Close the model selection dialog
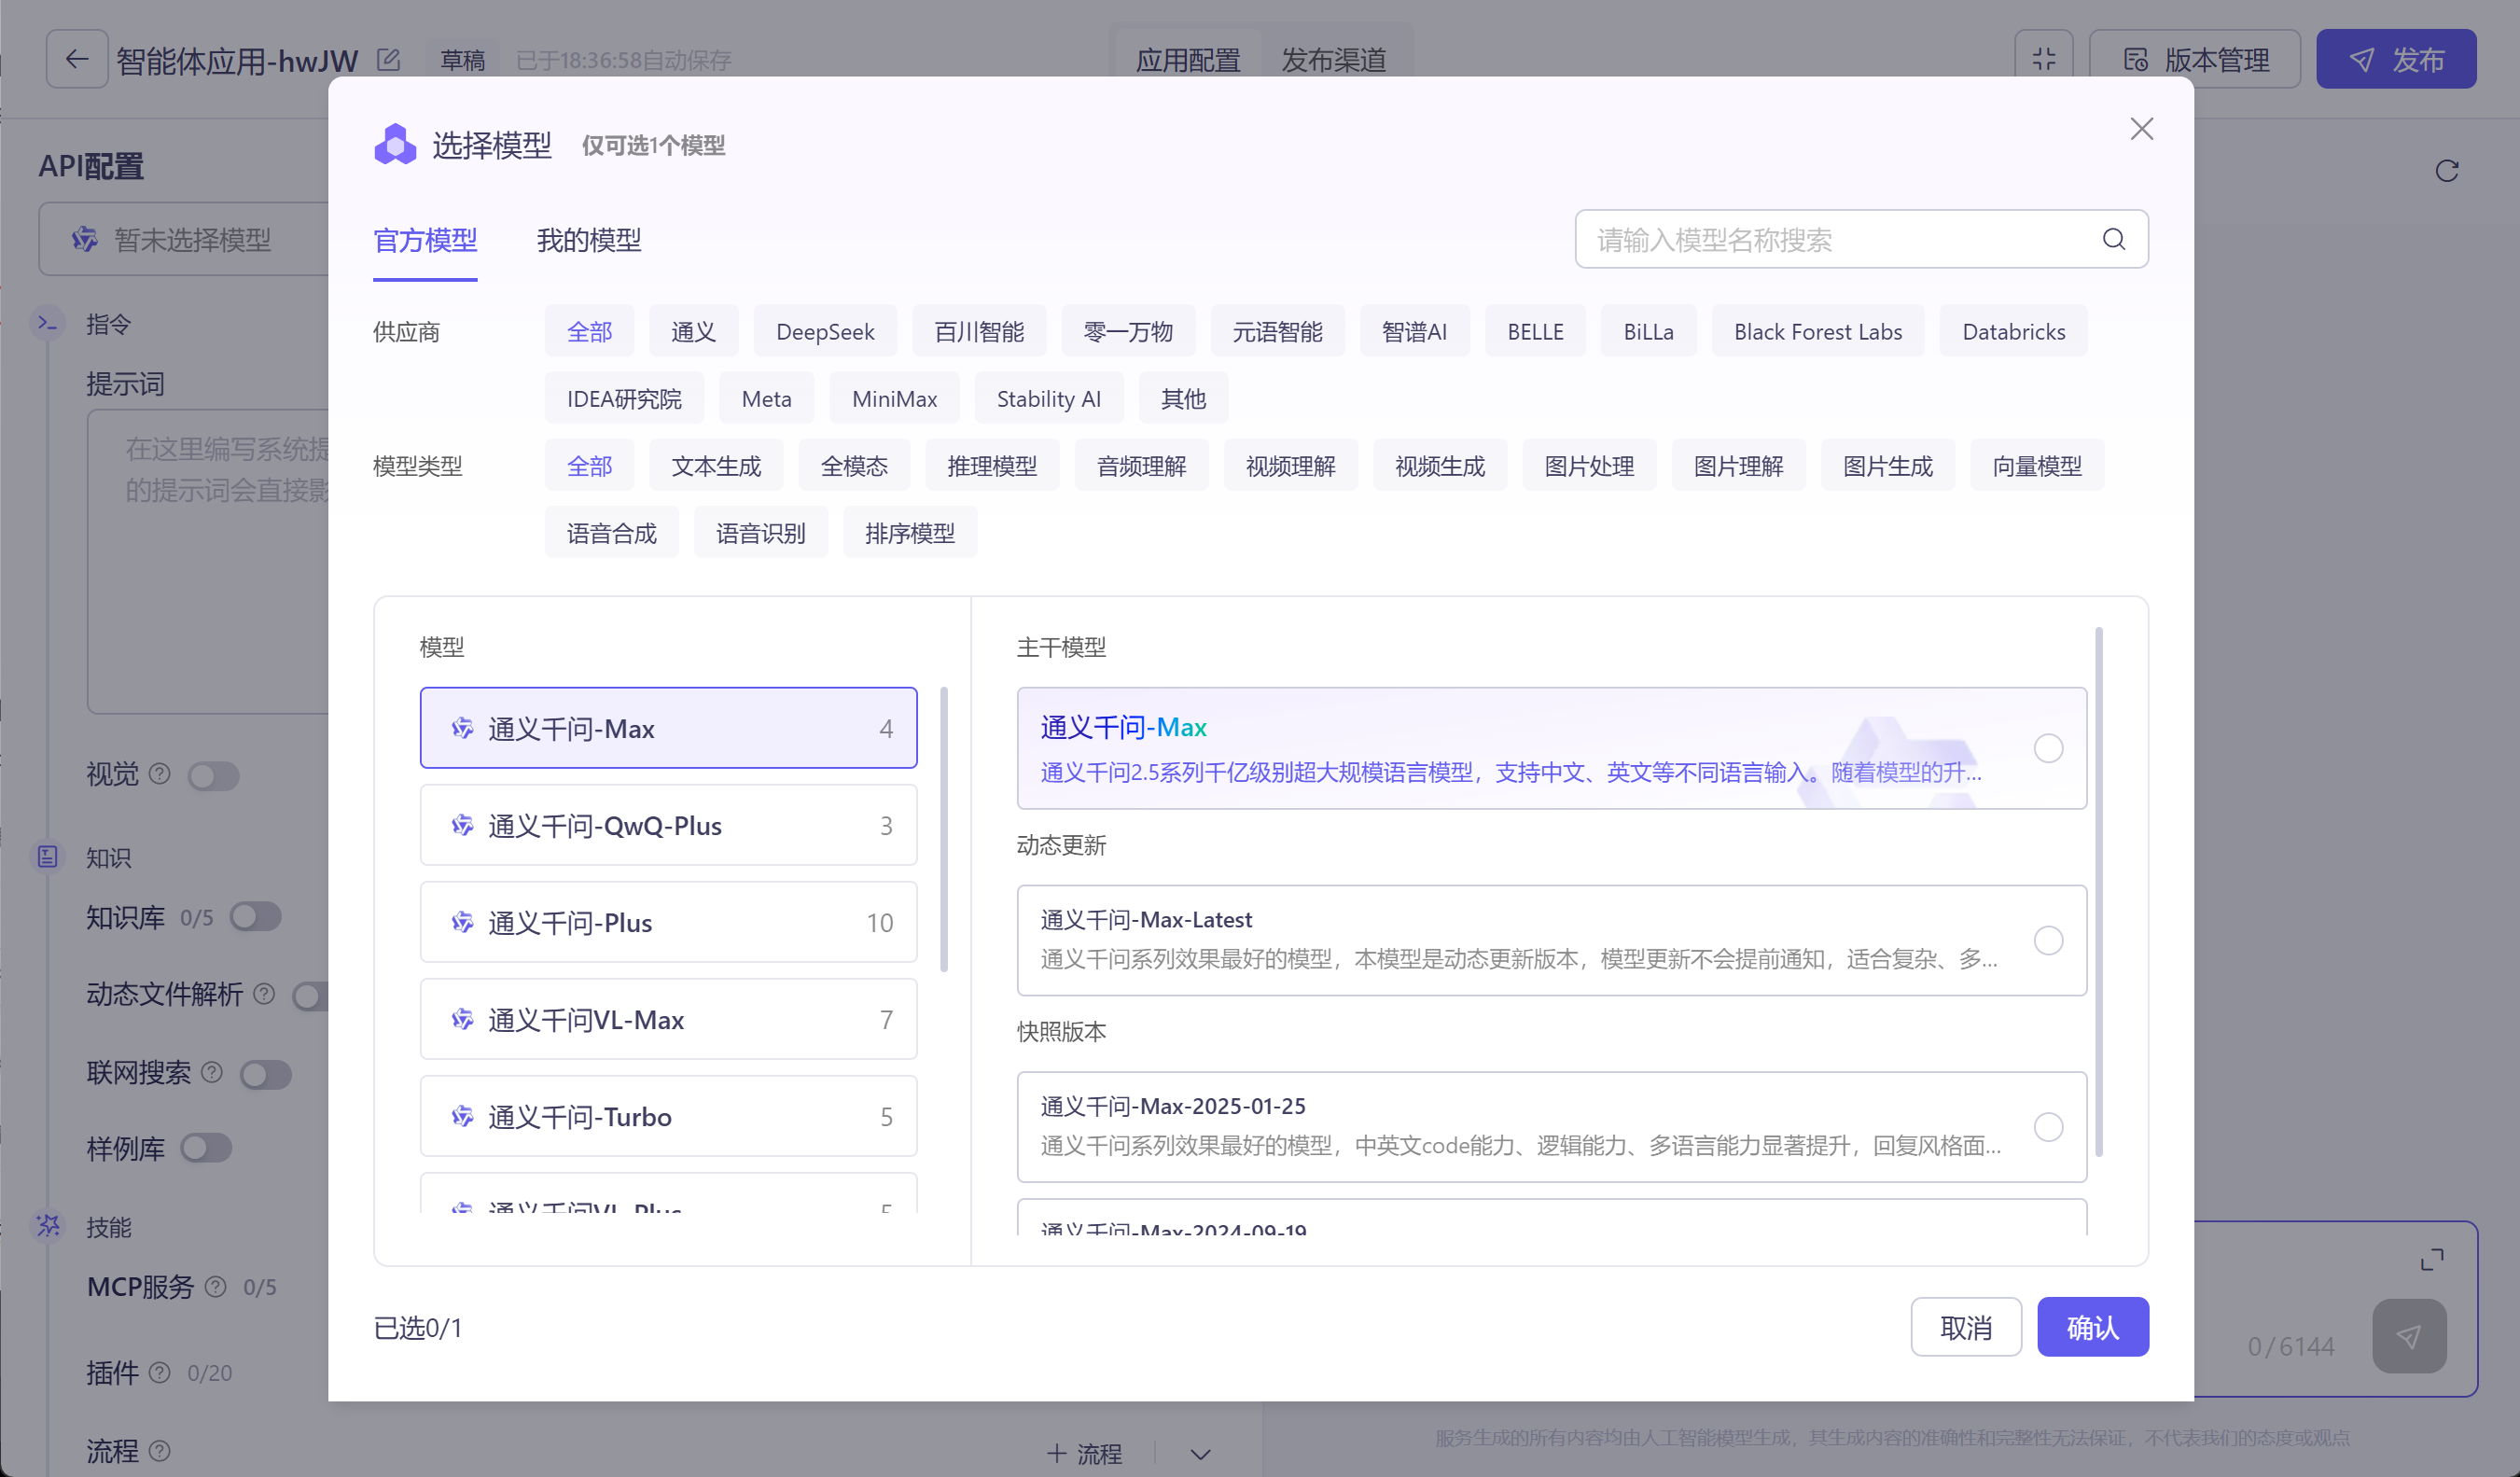 [x=2141, y=129]
